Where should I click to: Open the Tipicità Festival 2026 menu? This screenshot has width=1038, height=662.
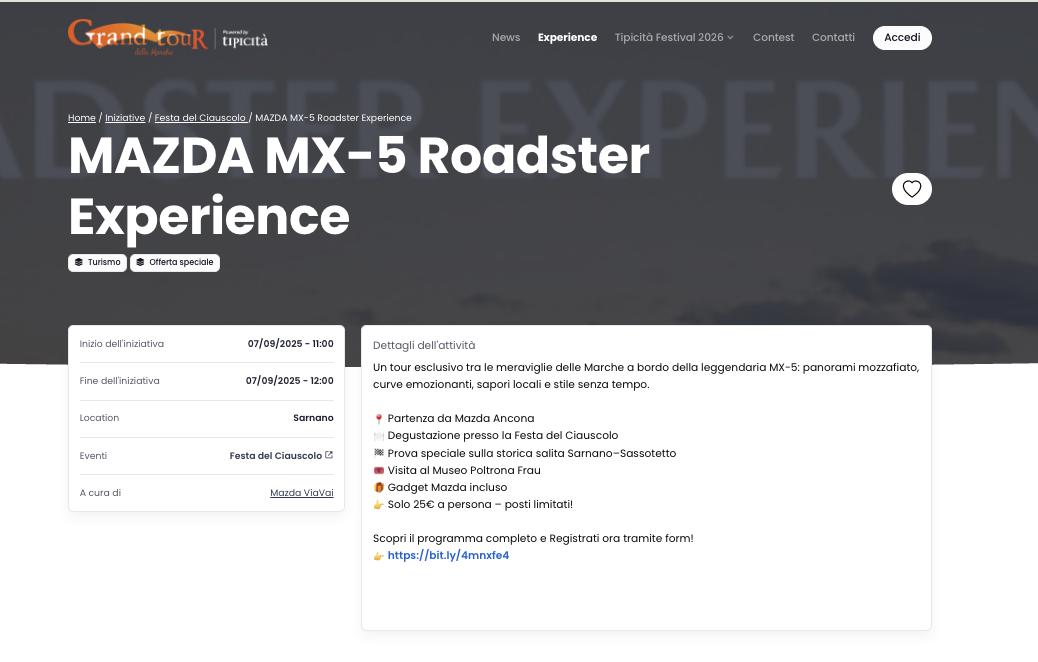click(674, 38)
